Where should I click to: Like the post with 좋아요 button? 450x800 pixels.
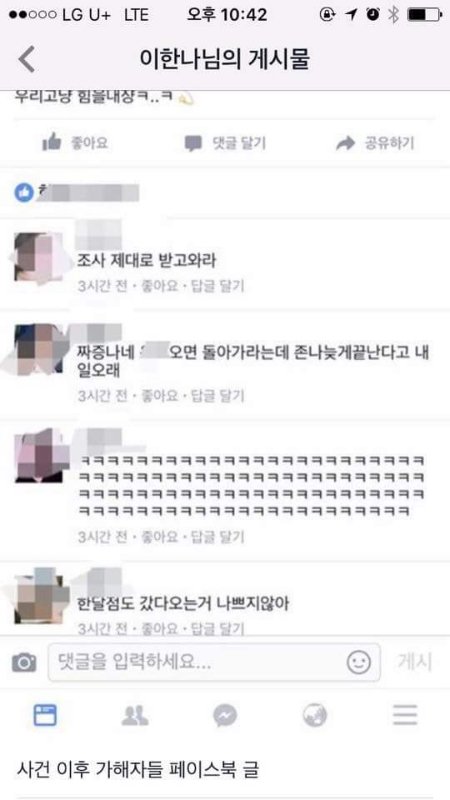[75, 143]
